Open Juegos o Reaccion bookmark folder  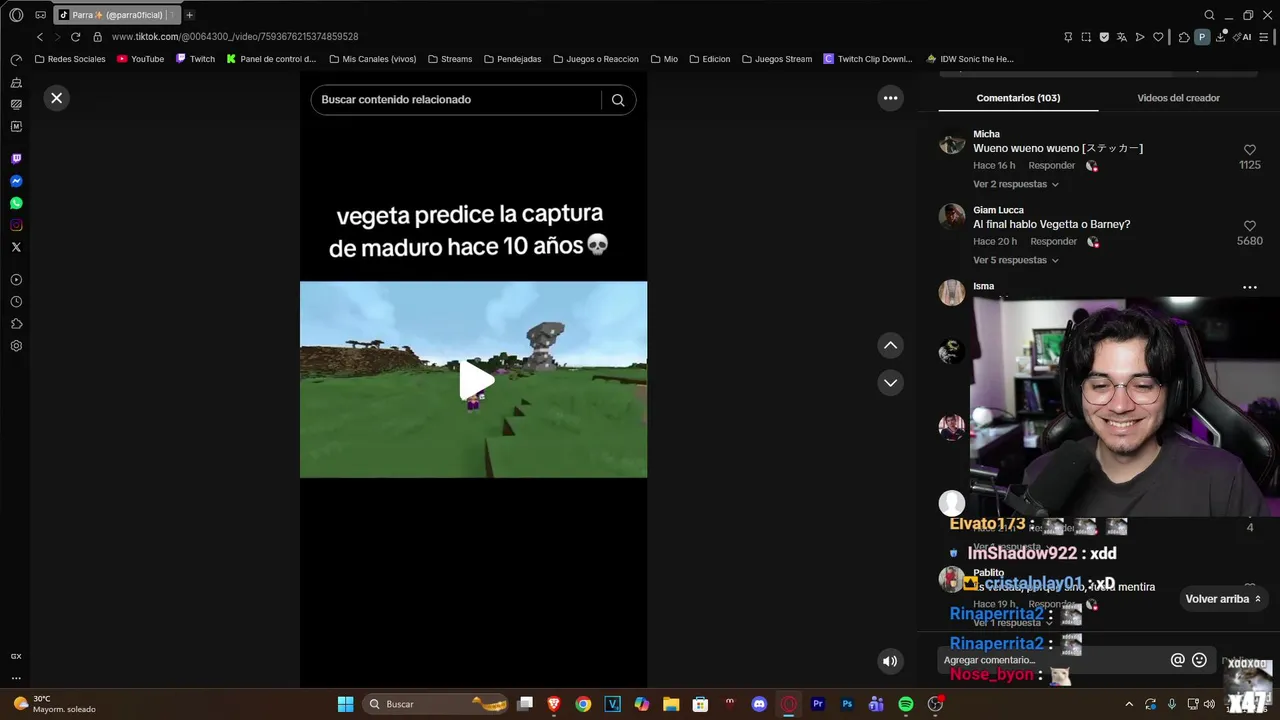point(596,59)
